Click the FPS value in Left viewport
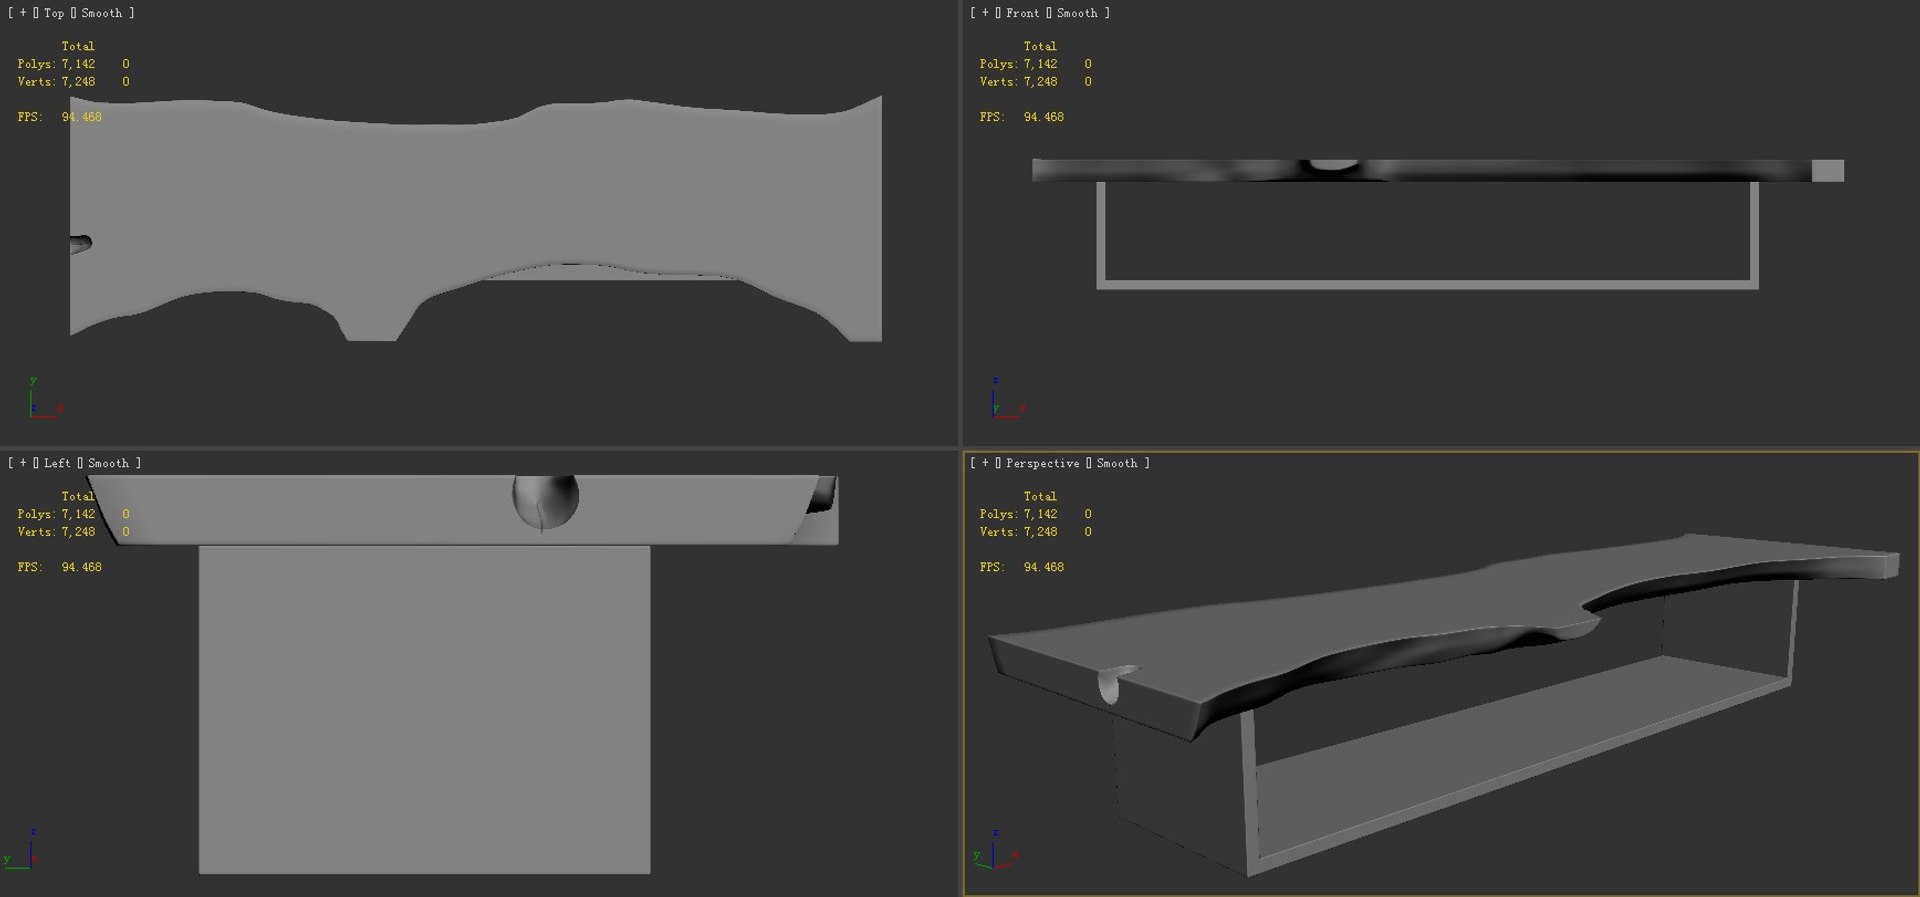 click(x=81, y=567)
